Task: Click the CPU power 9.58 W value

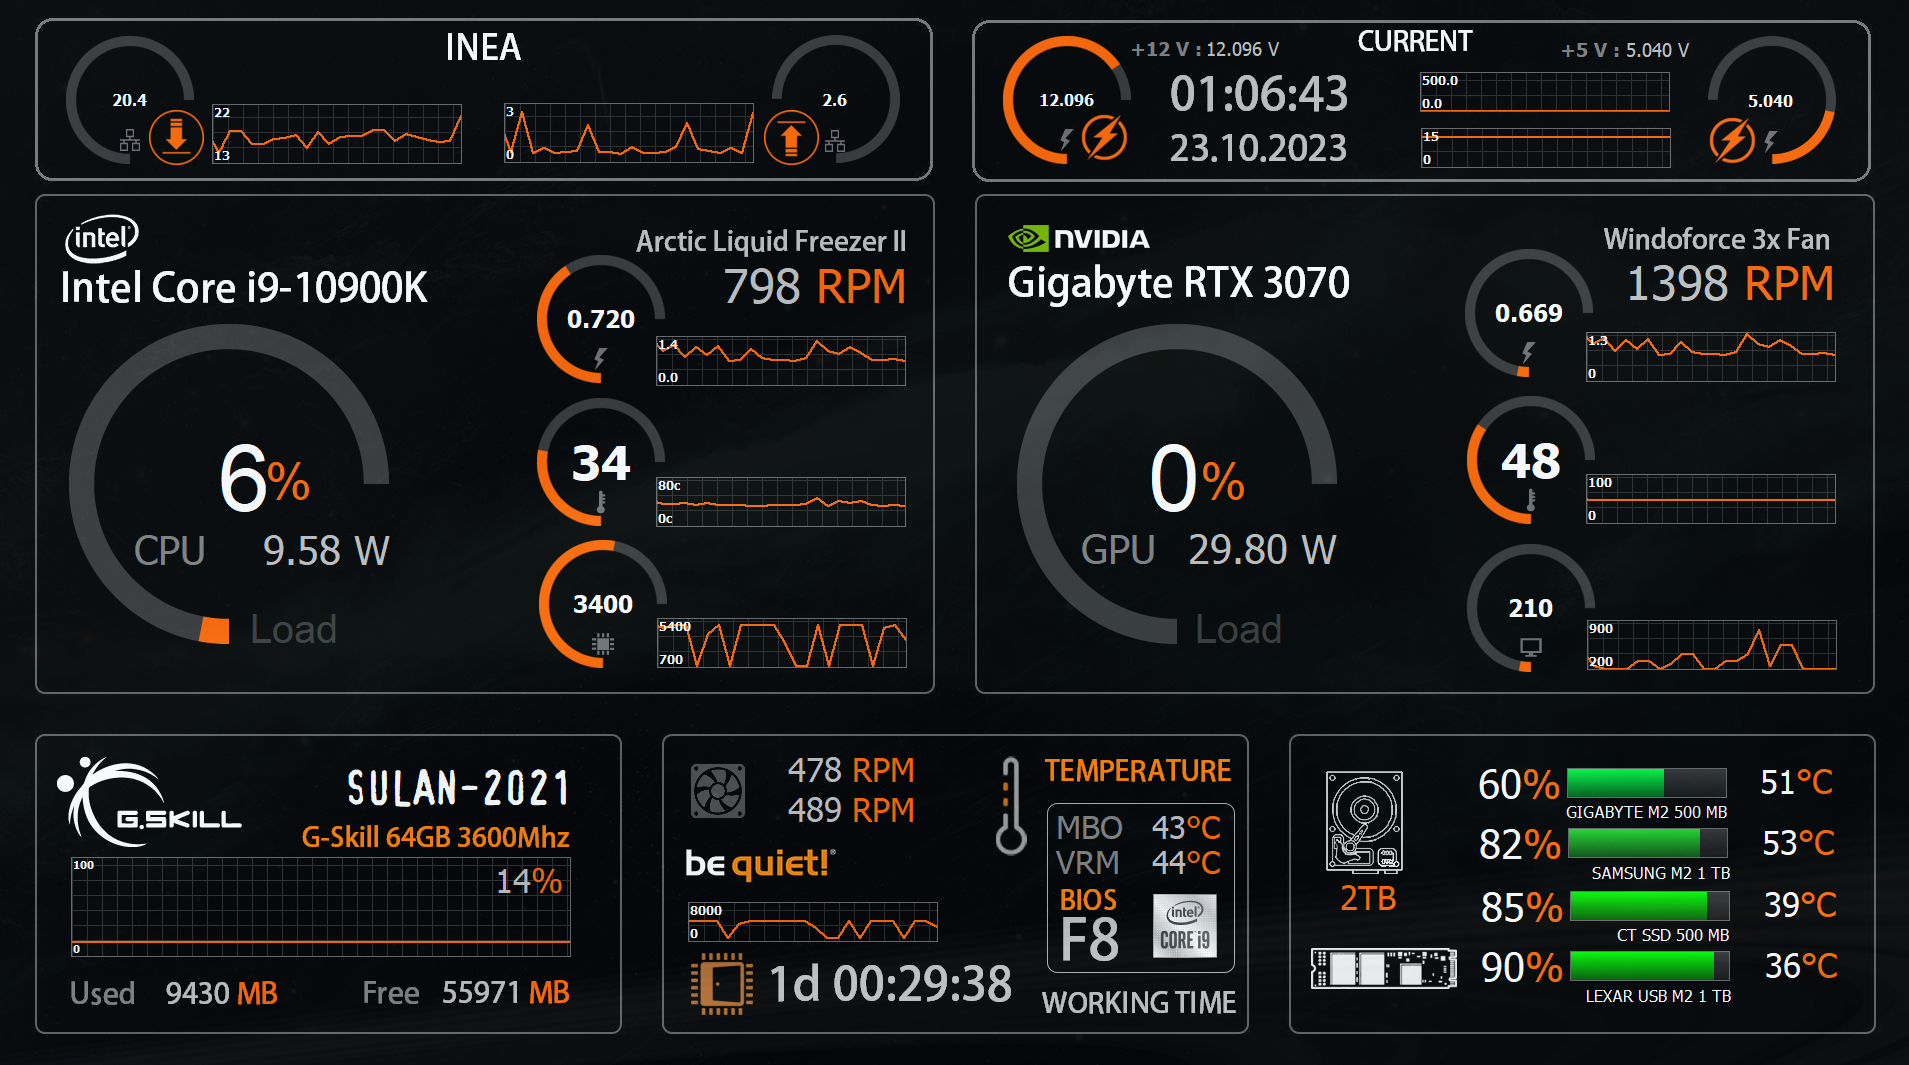Action: (x=326, y=551)
